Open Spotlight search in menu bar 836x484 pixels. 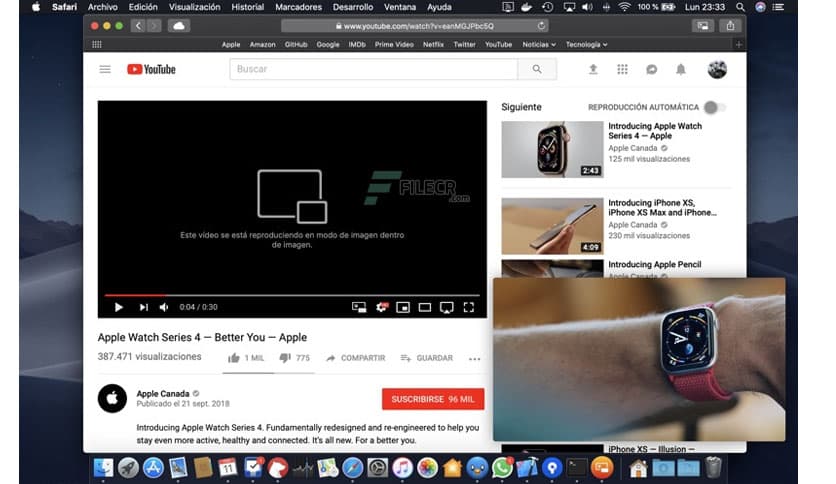coord(741,7)
